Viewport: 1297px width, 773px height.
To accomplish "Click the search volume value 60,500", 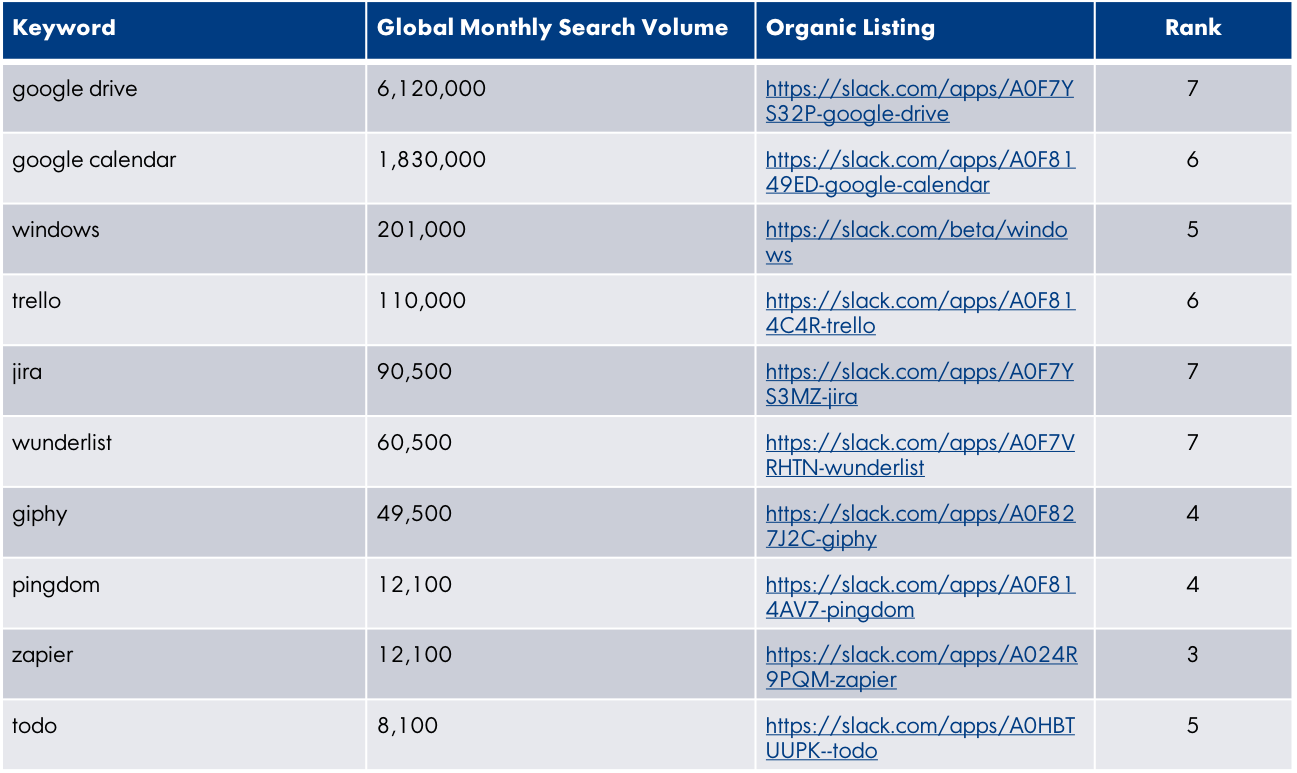I will 414,443.
